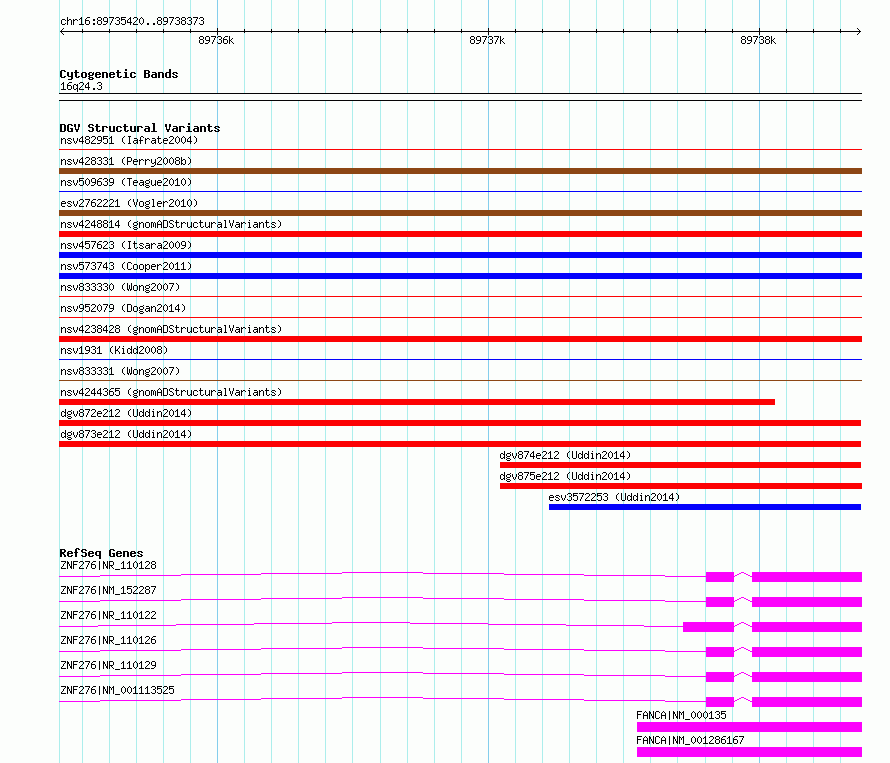Click the dgv872e212 (Uddin2014) red bar
The width and height of the screenshot is (890, 763).
(460, 423)
